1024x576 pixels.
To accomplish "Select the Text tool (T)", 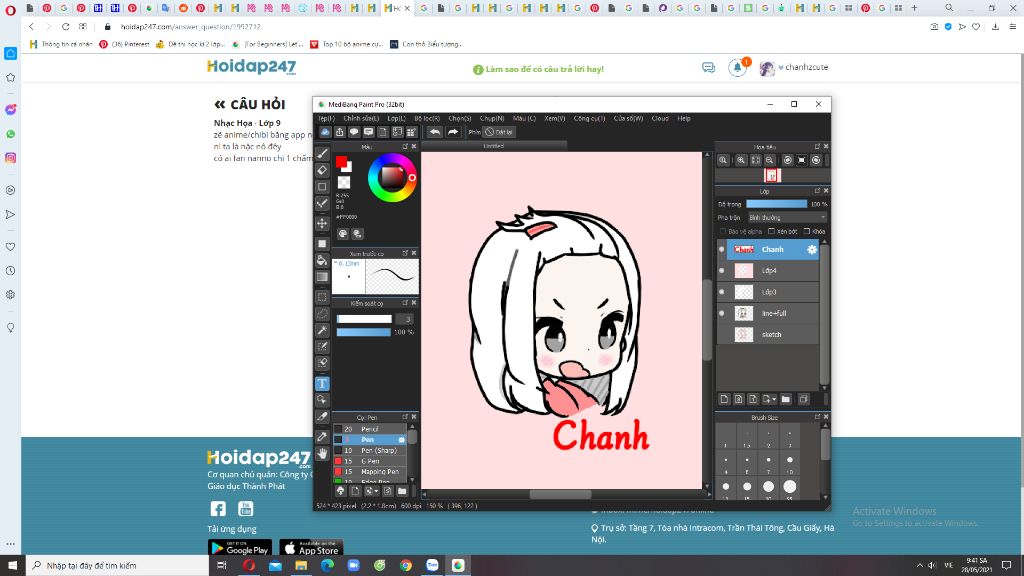I will click(x=322, y=383).
